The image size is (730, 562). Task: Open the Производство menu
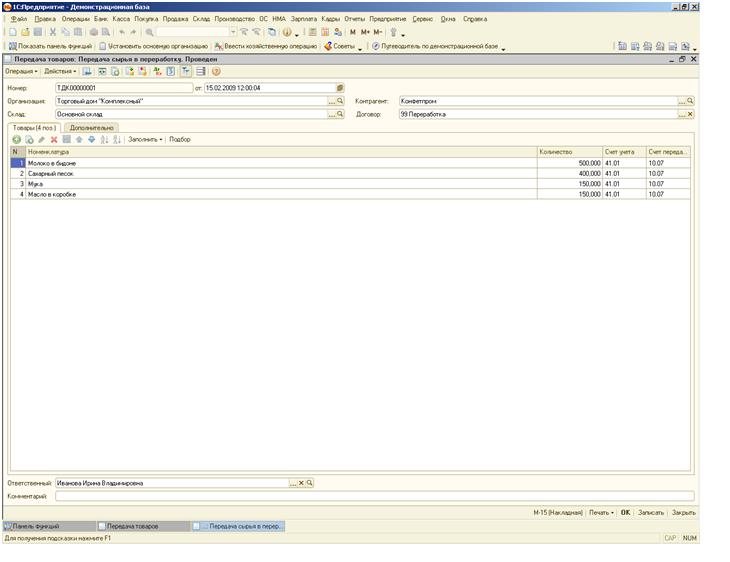[x=235, y=19]
